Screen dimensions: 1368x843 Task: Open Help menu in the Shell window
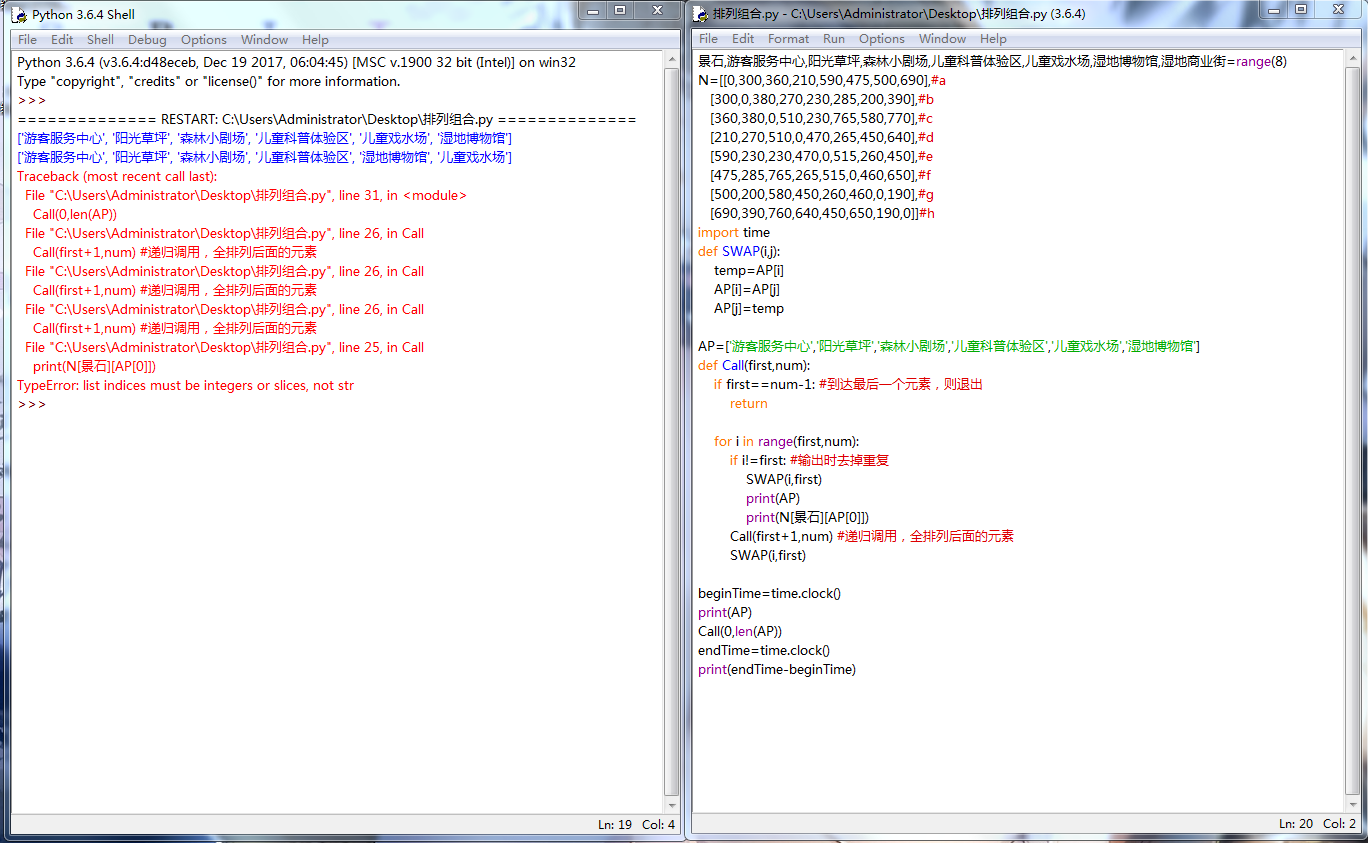pyautogui.click(x=315, y=40)
